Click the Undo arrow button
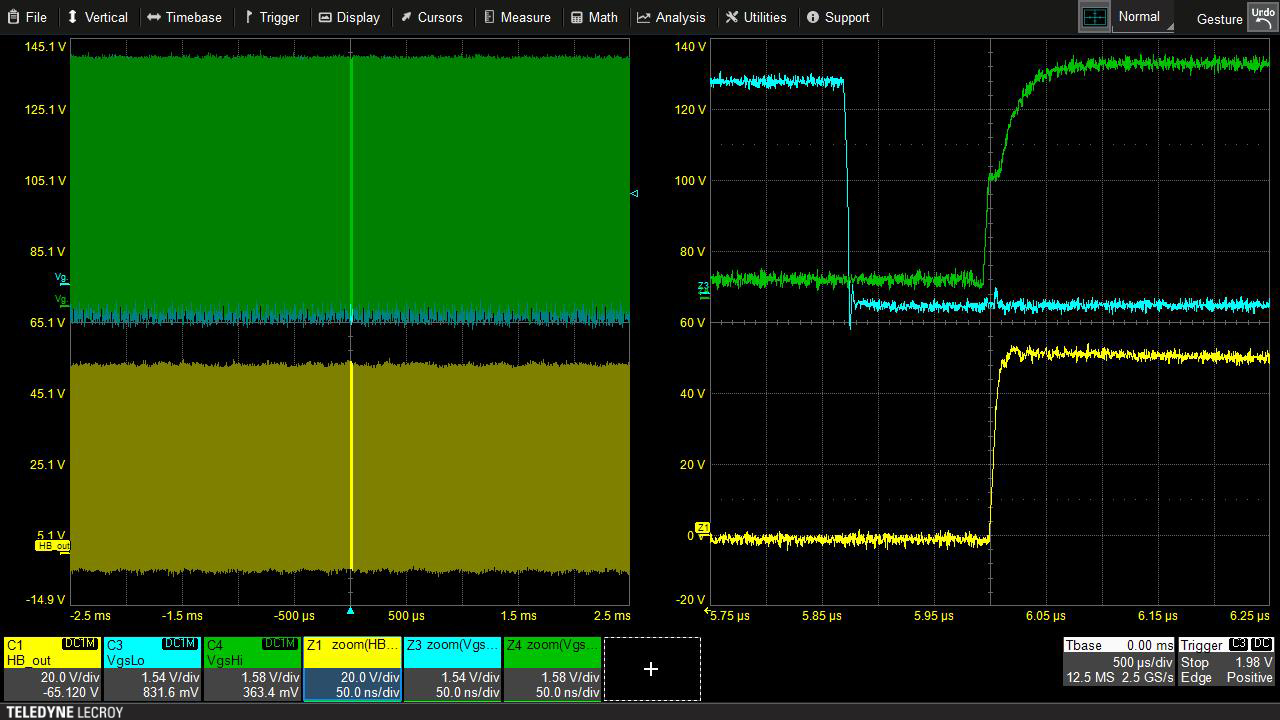Screen dimensions: 1280x720 (x=1262, y=18)
